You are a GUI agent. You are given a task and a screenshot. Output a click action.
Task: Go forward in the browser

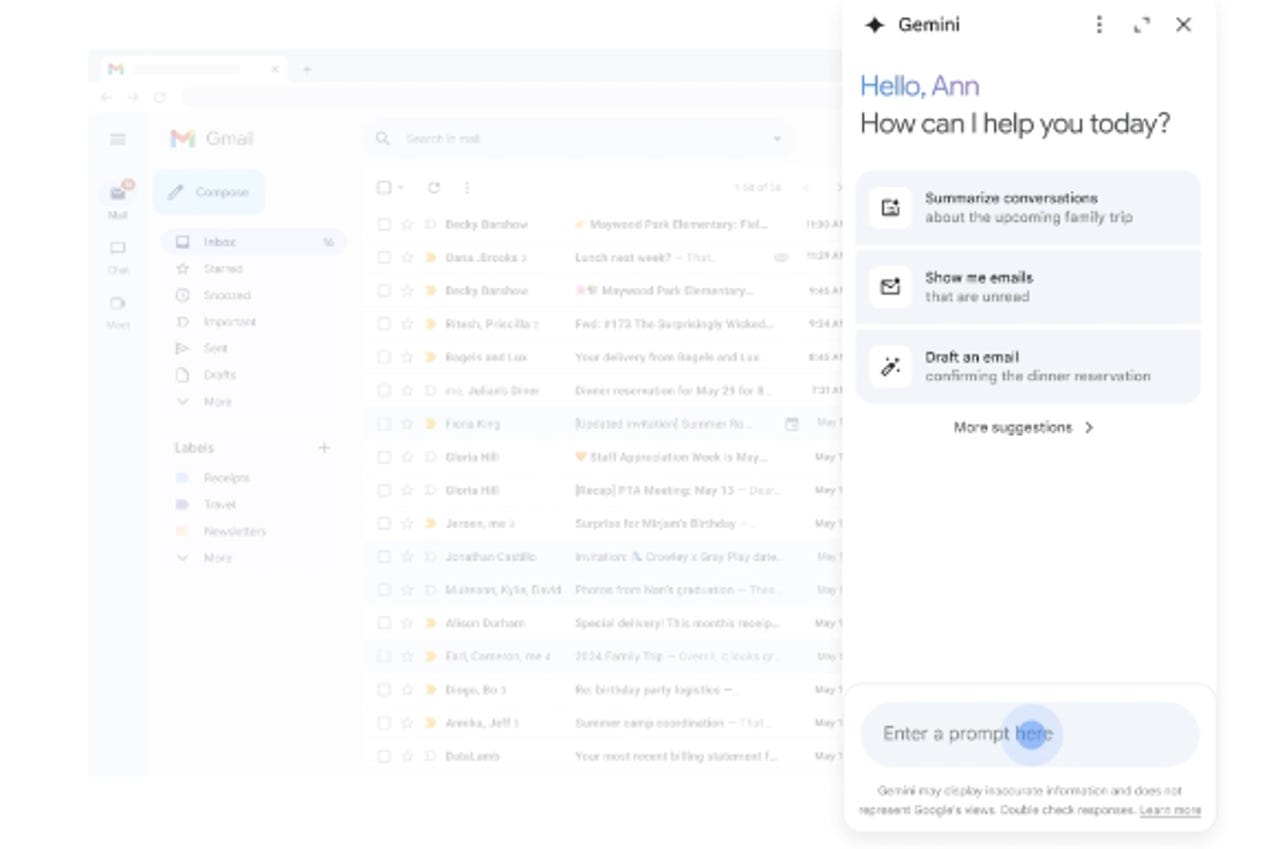click(x=135, y=97)
